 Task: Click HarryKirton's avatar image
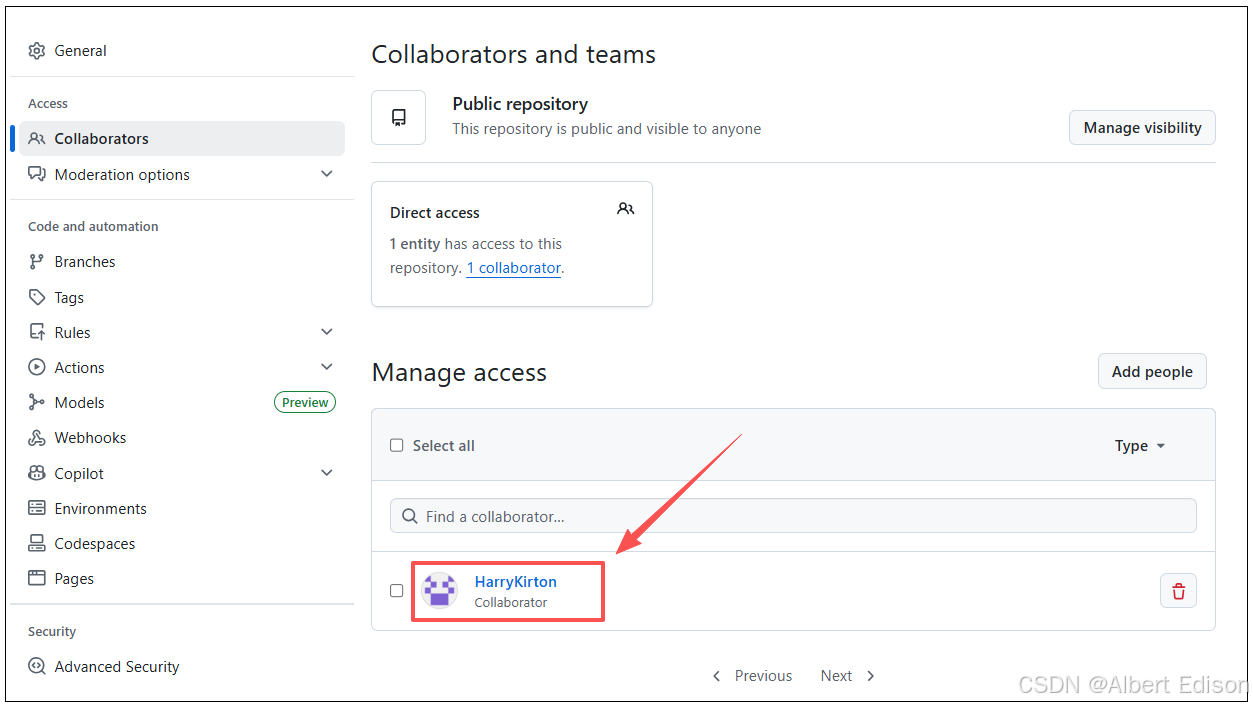[439, 590]
